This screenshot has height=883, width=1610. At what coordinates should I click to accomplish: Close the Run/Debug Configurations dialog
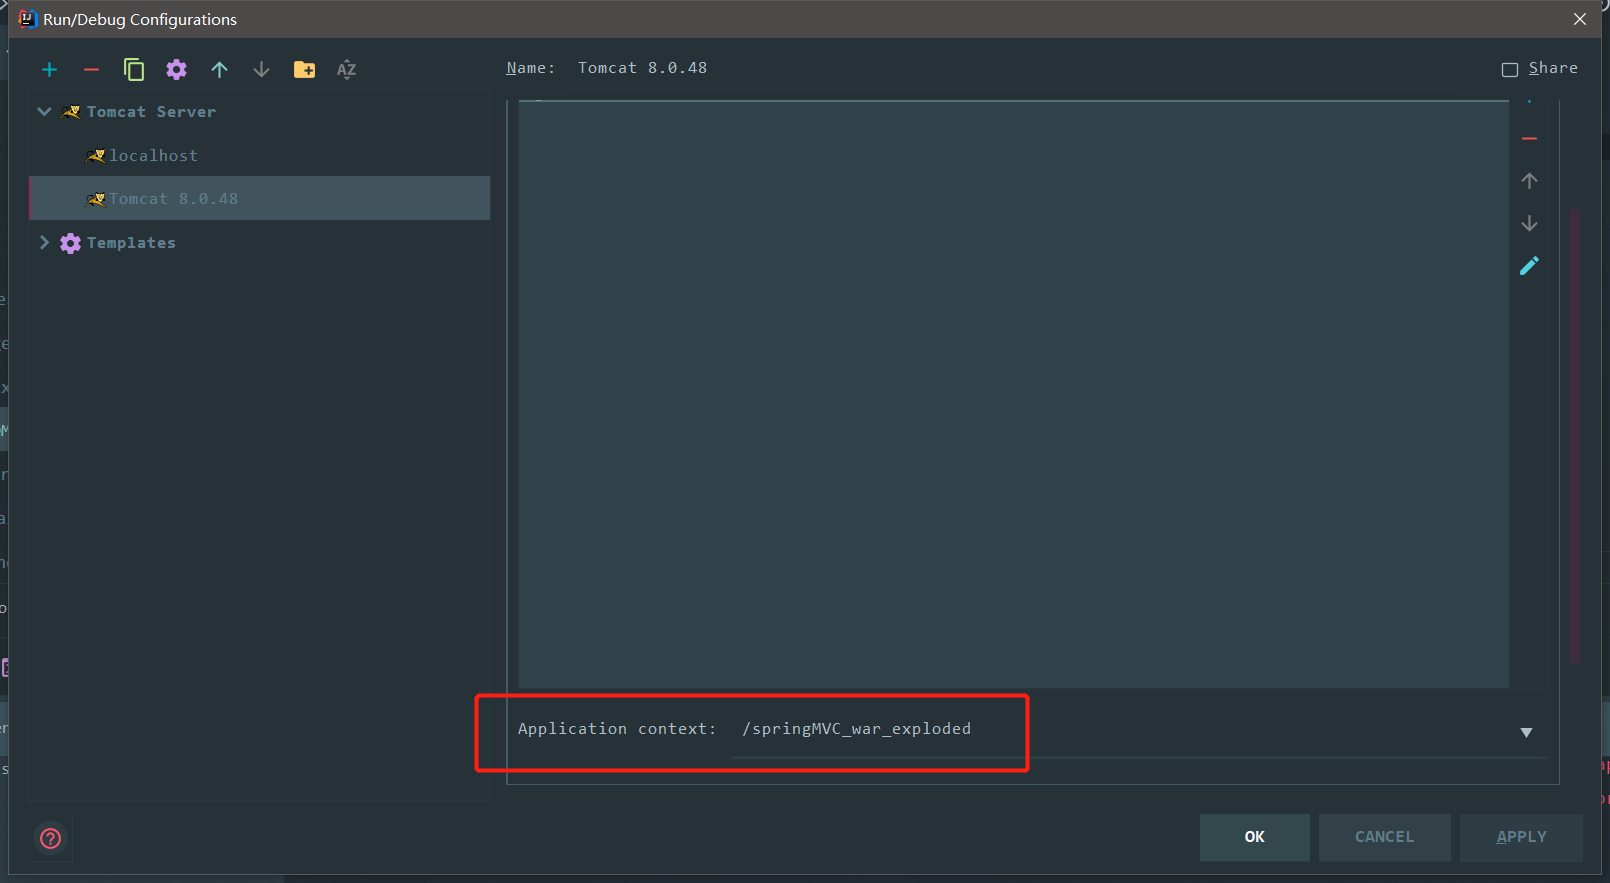(1580, 19)
